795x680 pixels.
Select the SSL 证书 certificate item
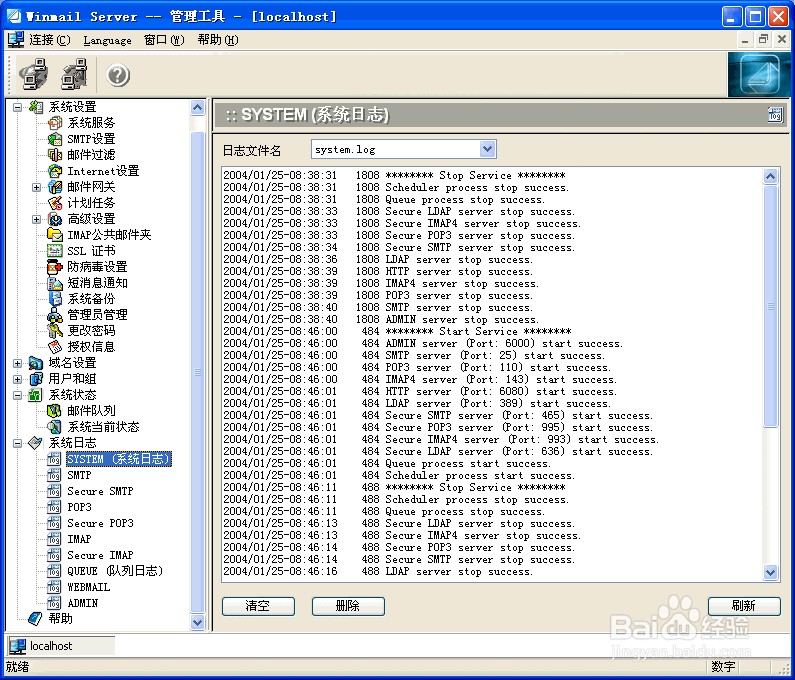pos(91,250)
